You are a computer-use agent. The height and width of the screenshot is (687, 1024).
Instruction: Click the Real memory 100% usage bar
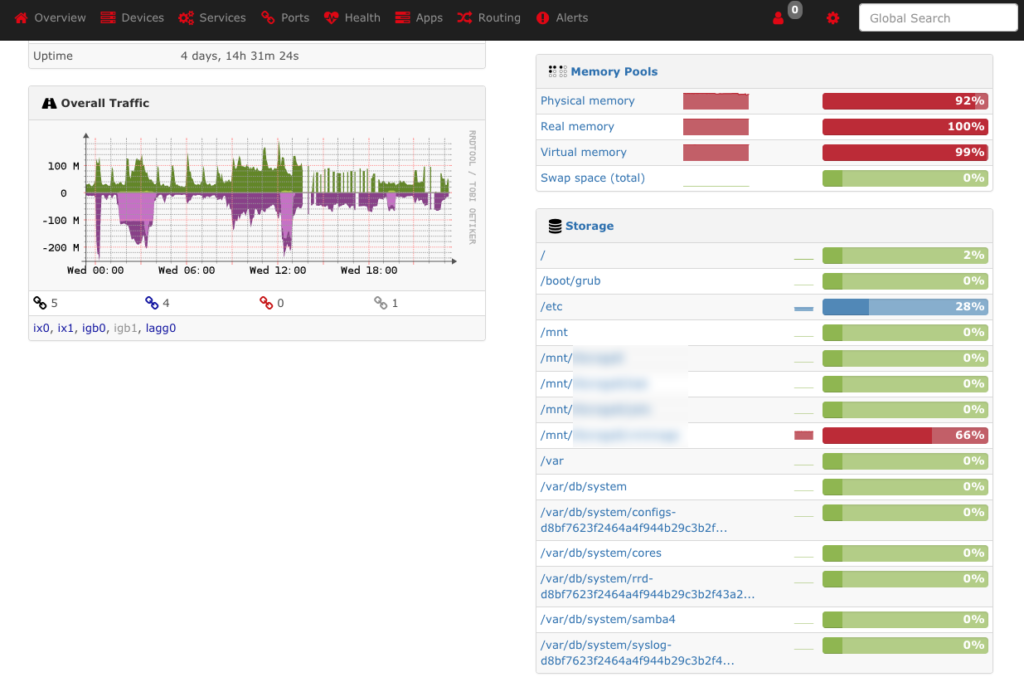905,127
